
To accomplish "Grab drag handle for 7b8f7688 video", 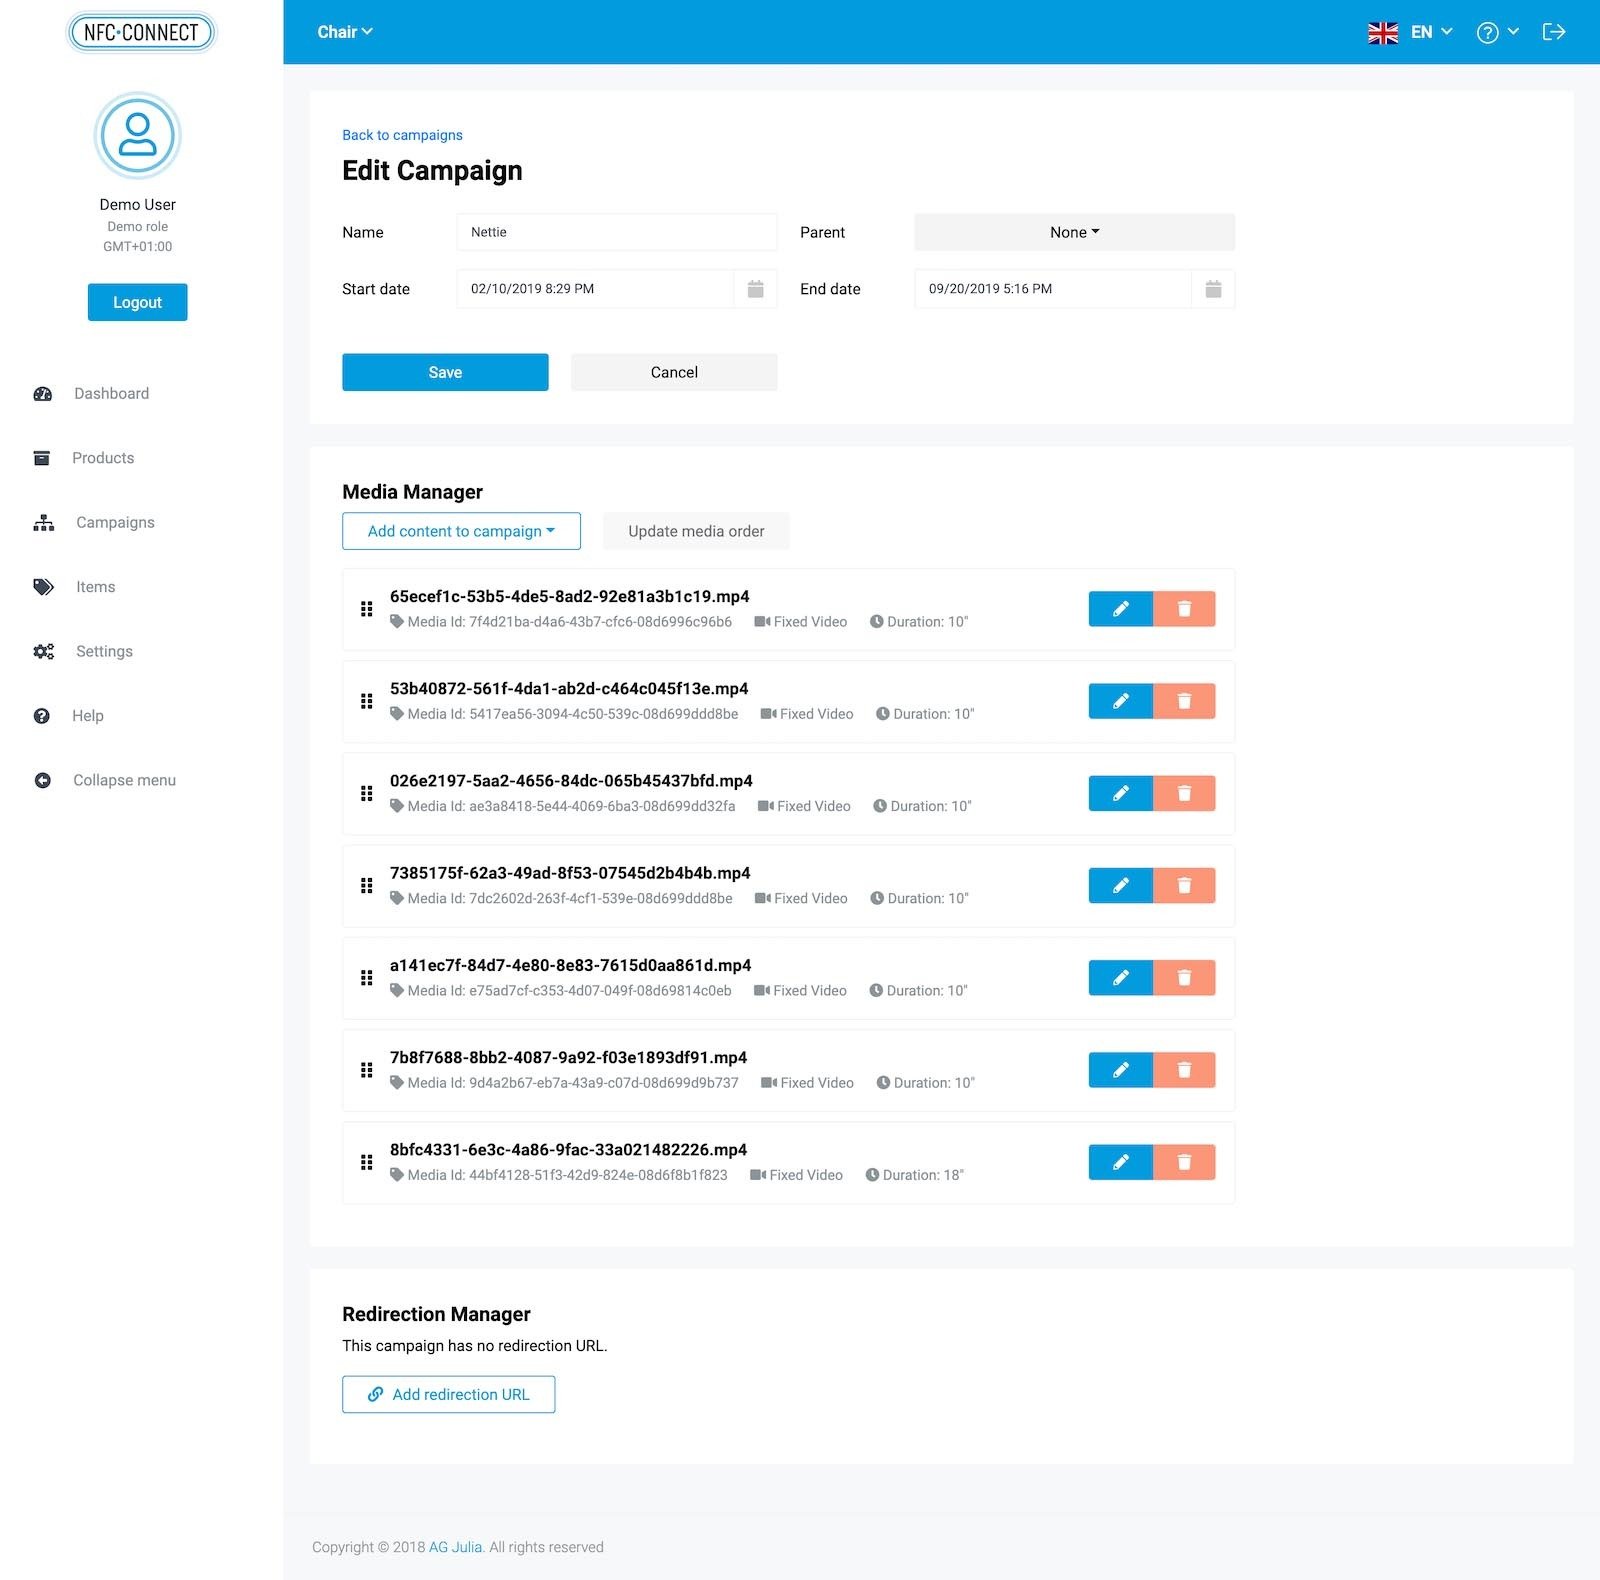I will pyautogui.click(x=366, y=1070).
